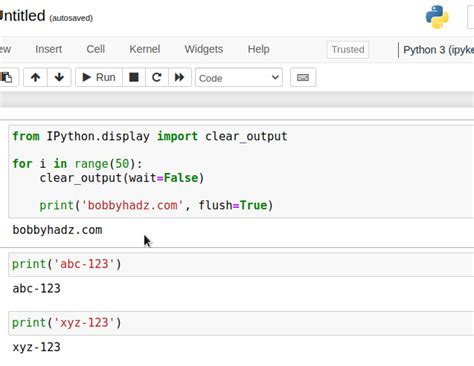Click the Trusted notebook indicator
This screenshot has width=474, height=366.
[348, 50]
